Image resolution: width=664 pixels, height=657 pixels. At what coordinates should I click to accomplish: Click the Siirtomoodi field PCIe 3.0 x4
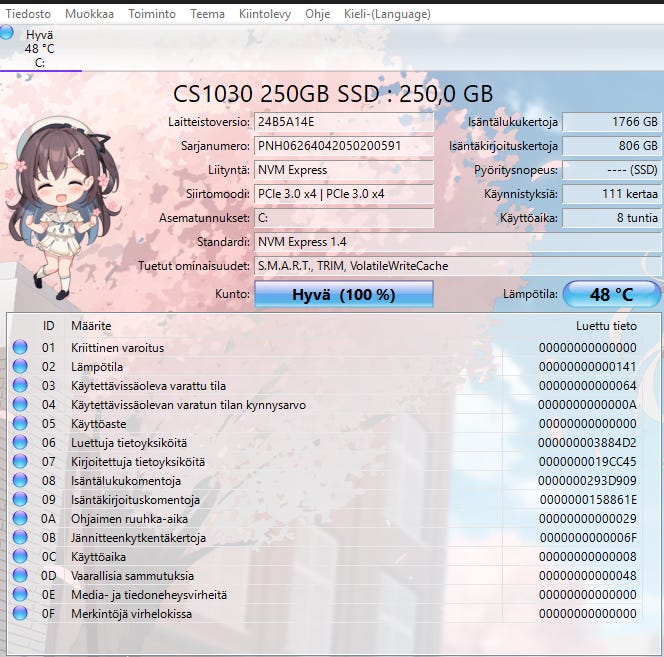344,194
